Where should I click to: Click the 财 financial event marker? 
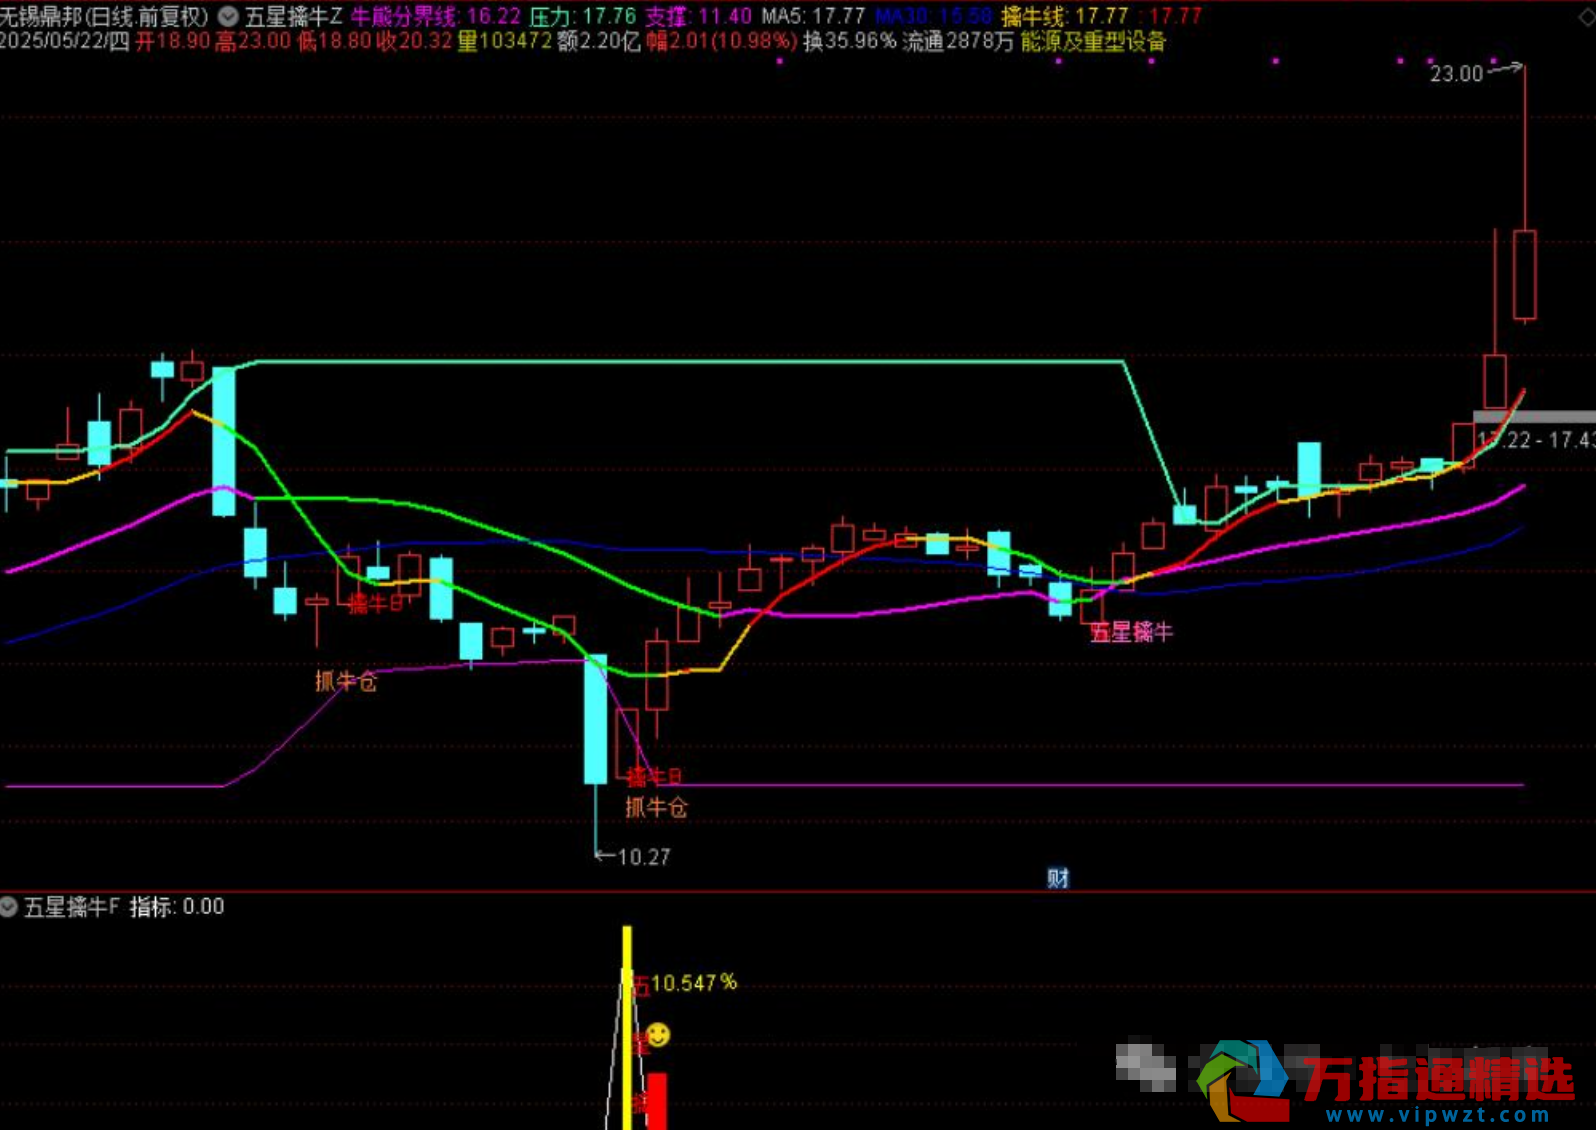click(x=1058, y=878)
